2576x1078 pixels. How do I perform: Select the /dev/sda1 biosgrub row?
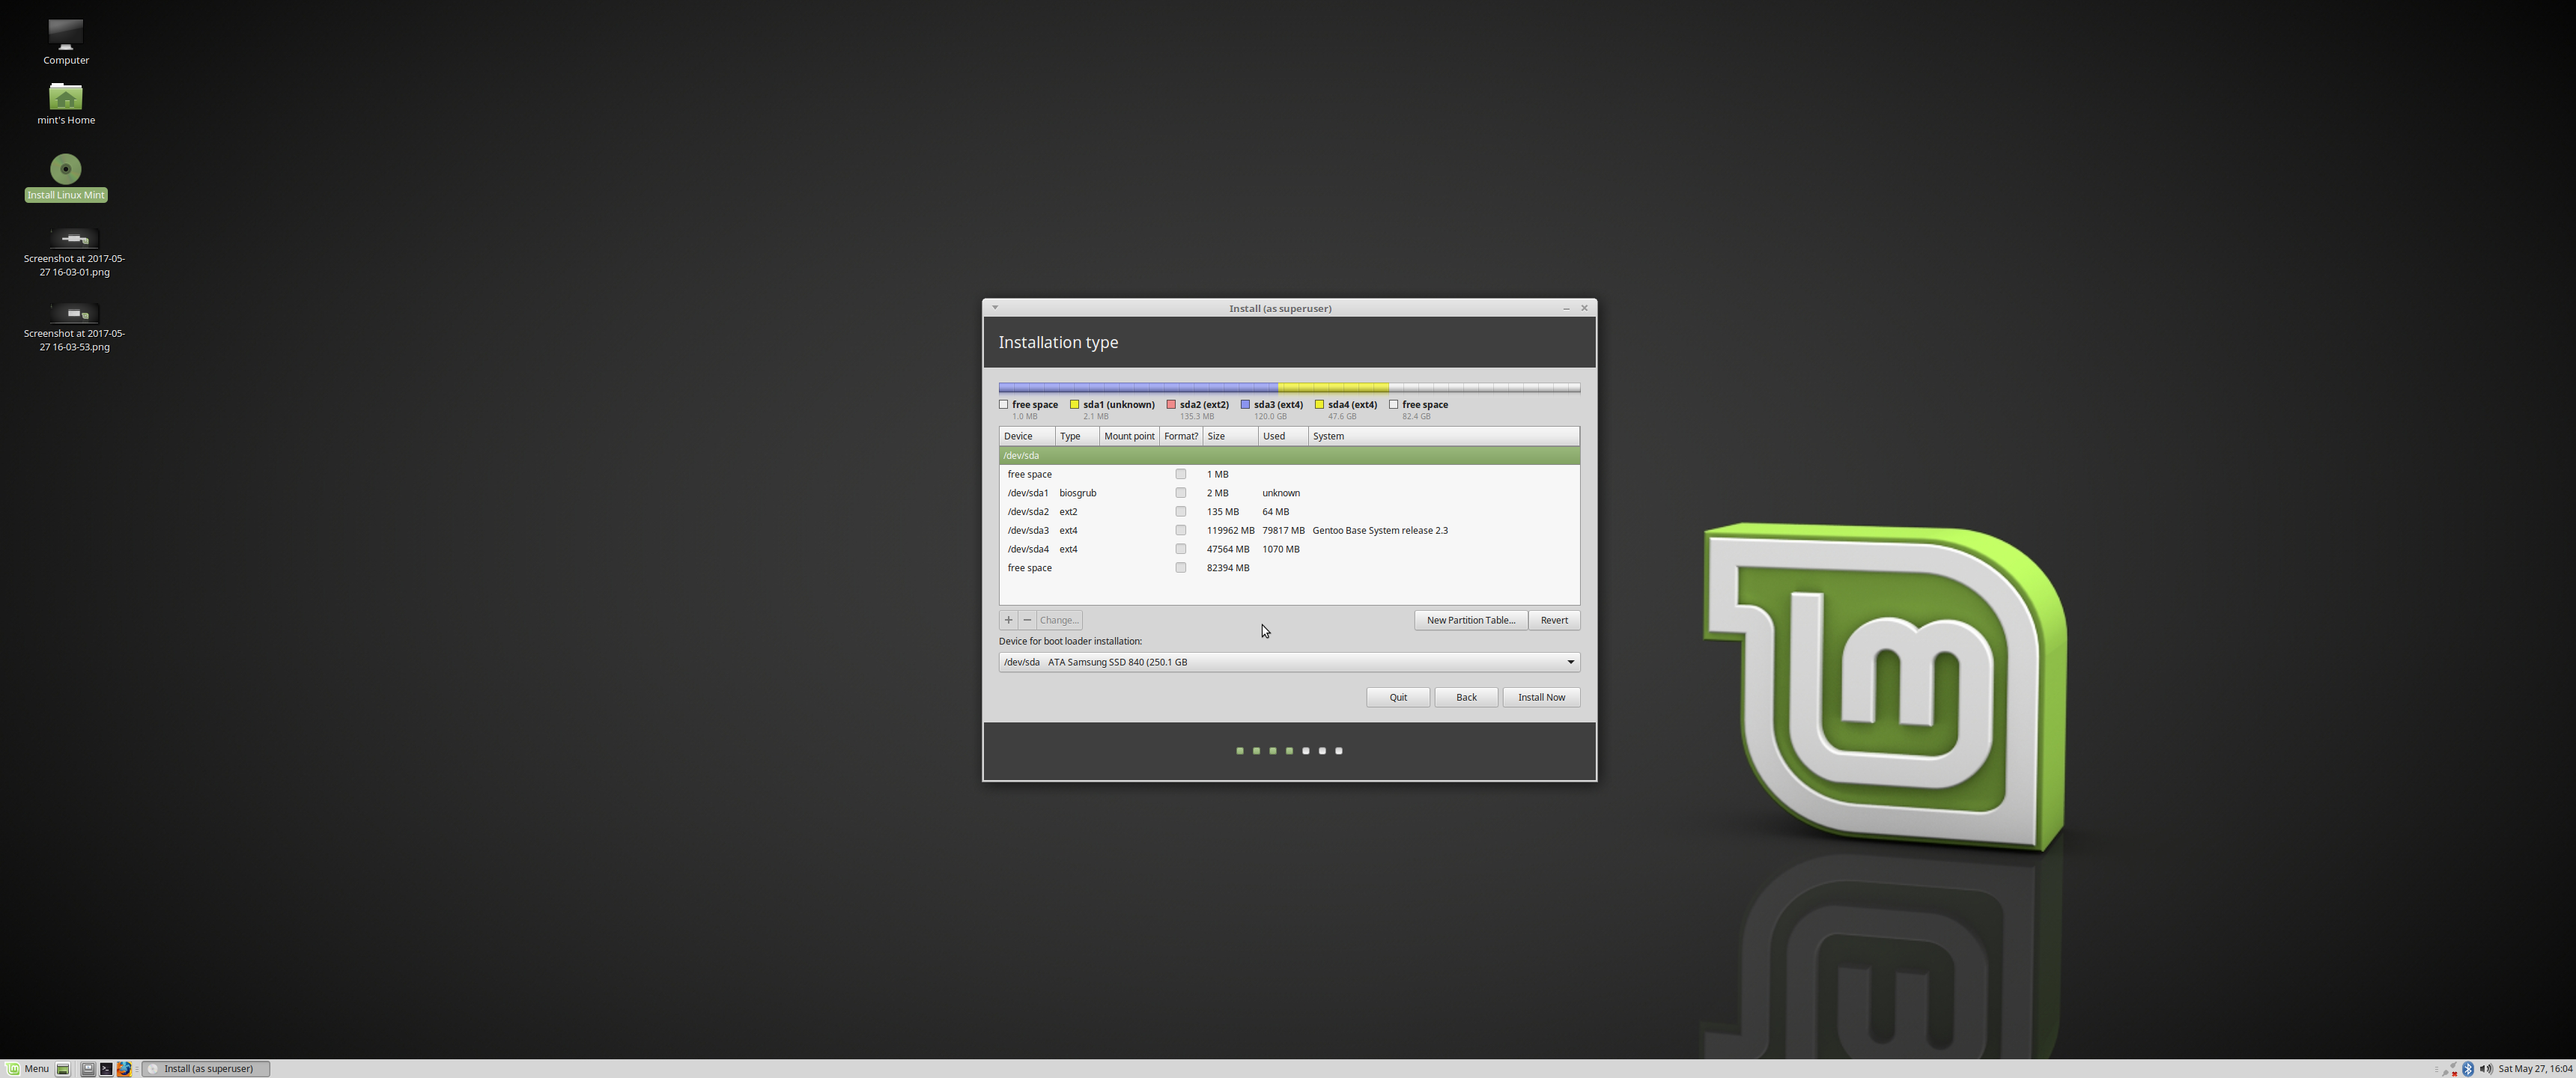pyautogui.click(x=1289, y=493)
